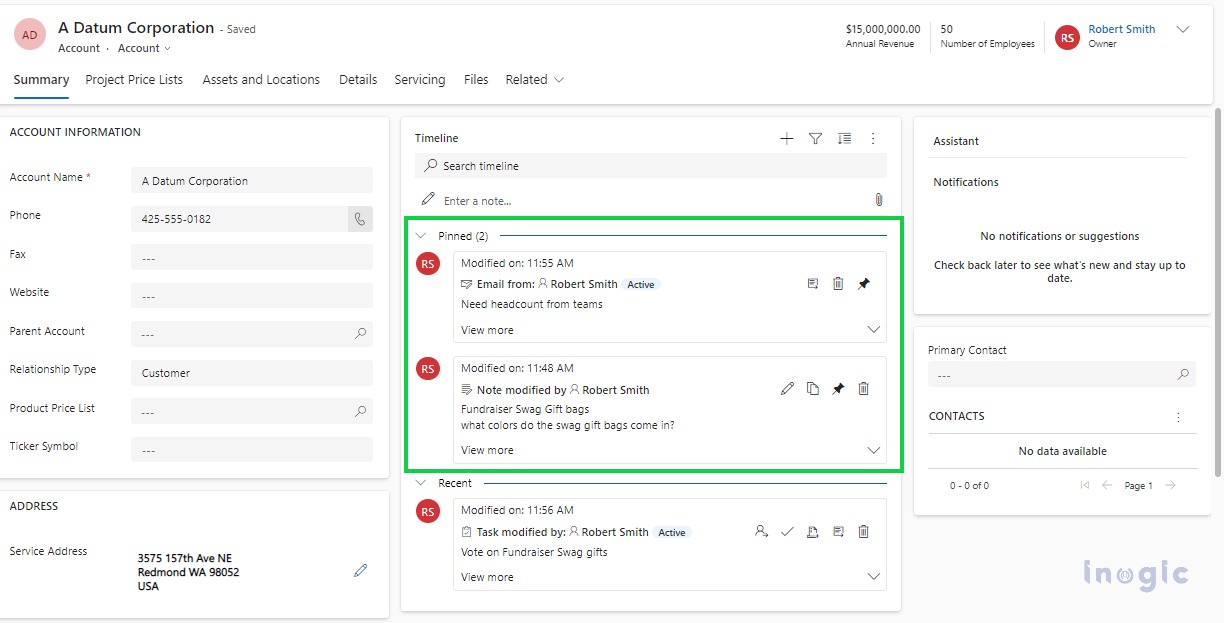Expand the Vote on Fundraiser task chevron
Screen dimensions: 1224x623
point(873,577)
